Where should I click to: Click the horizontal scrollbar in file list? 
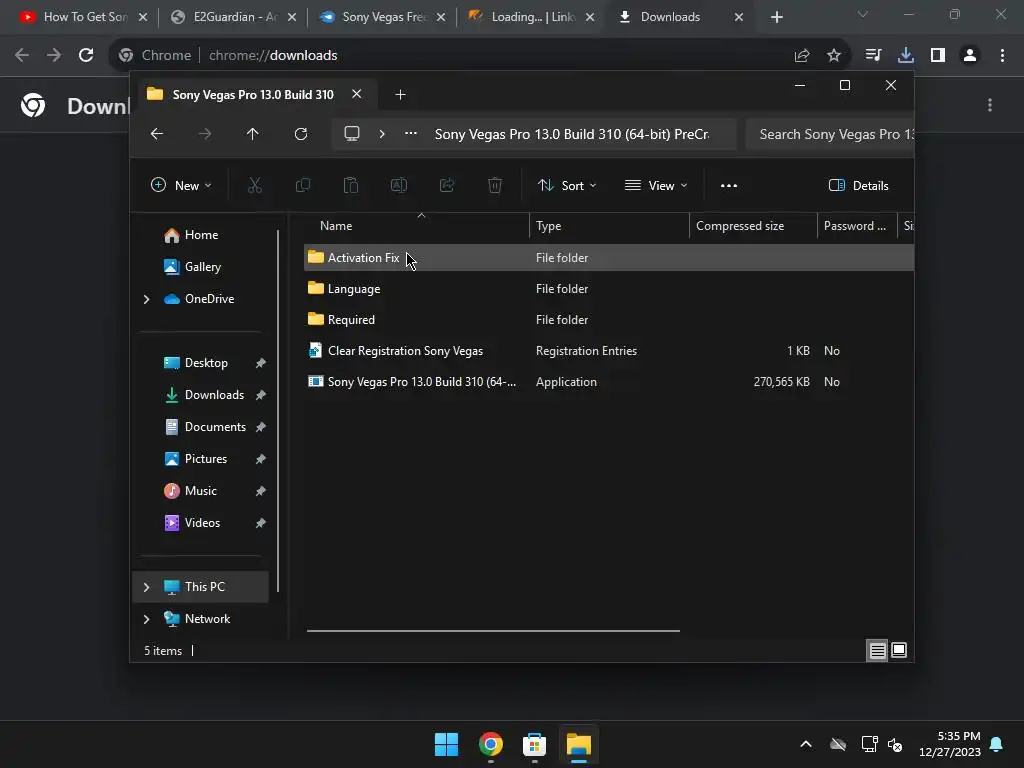493,631
